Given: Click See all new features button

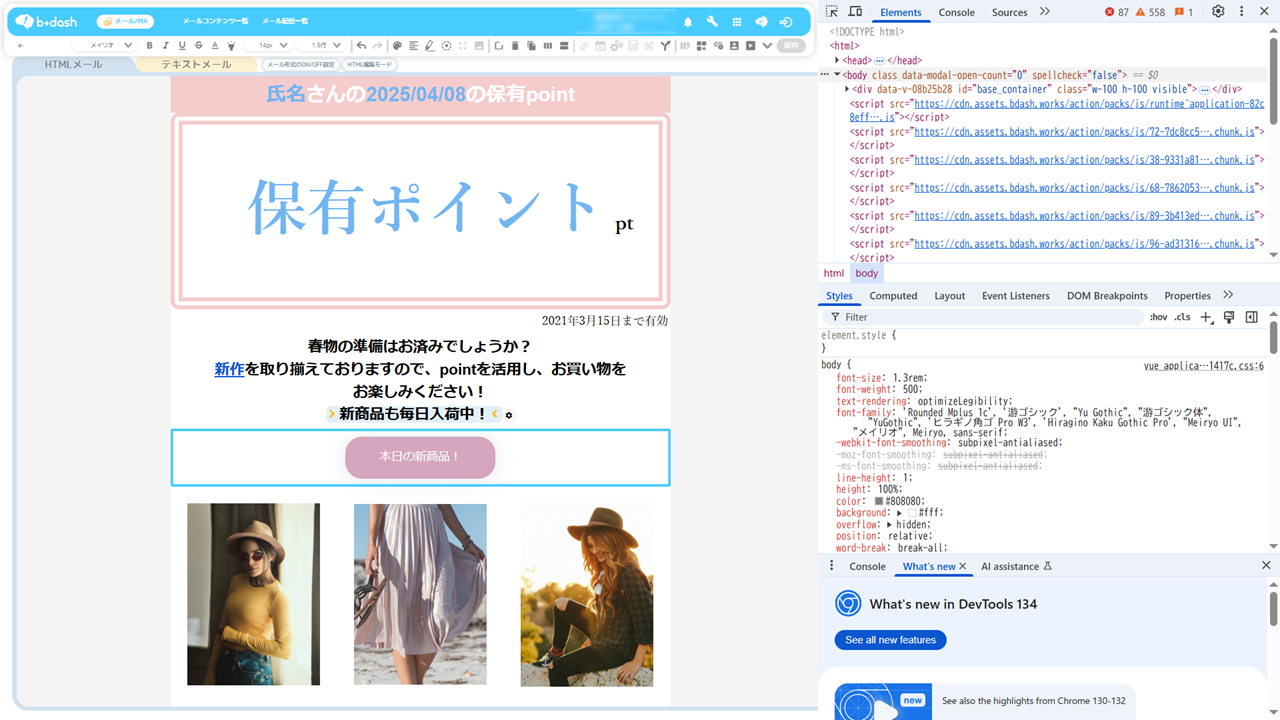Looking at the screenshot, I should coord(890,640).
